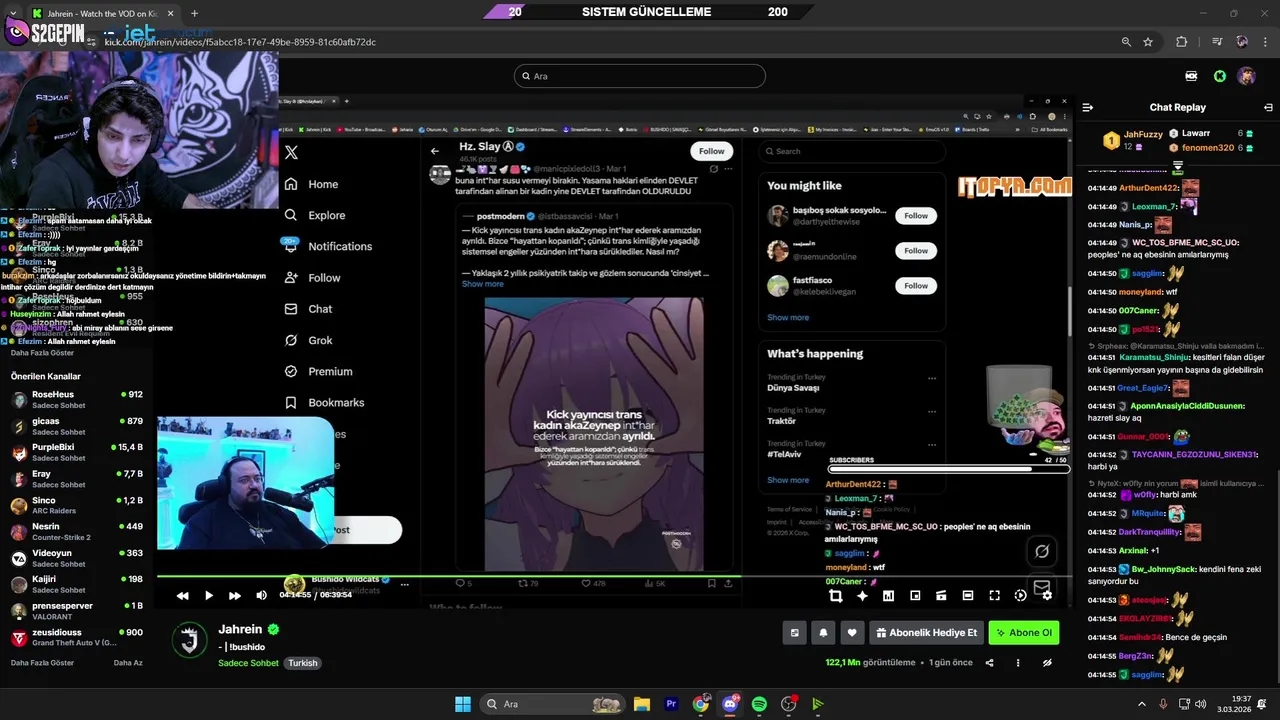Play the paused Jahrein VOD

[209, 596]
